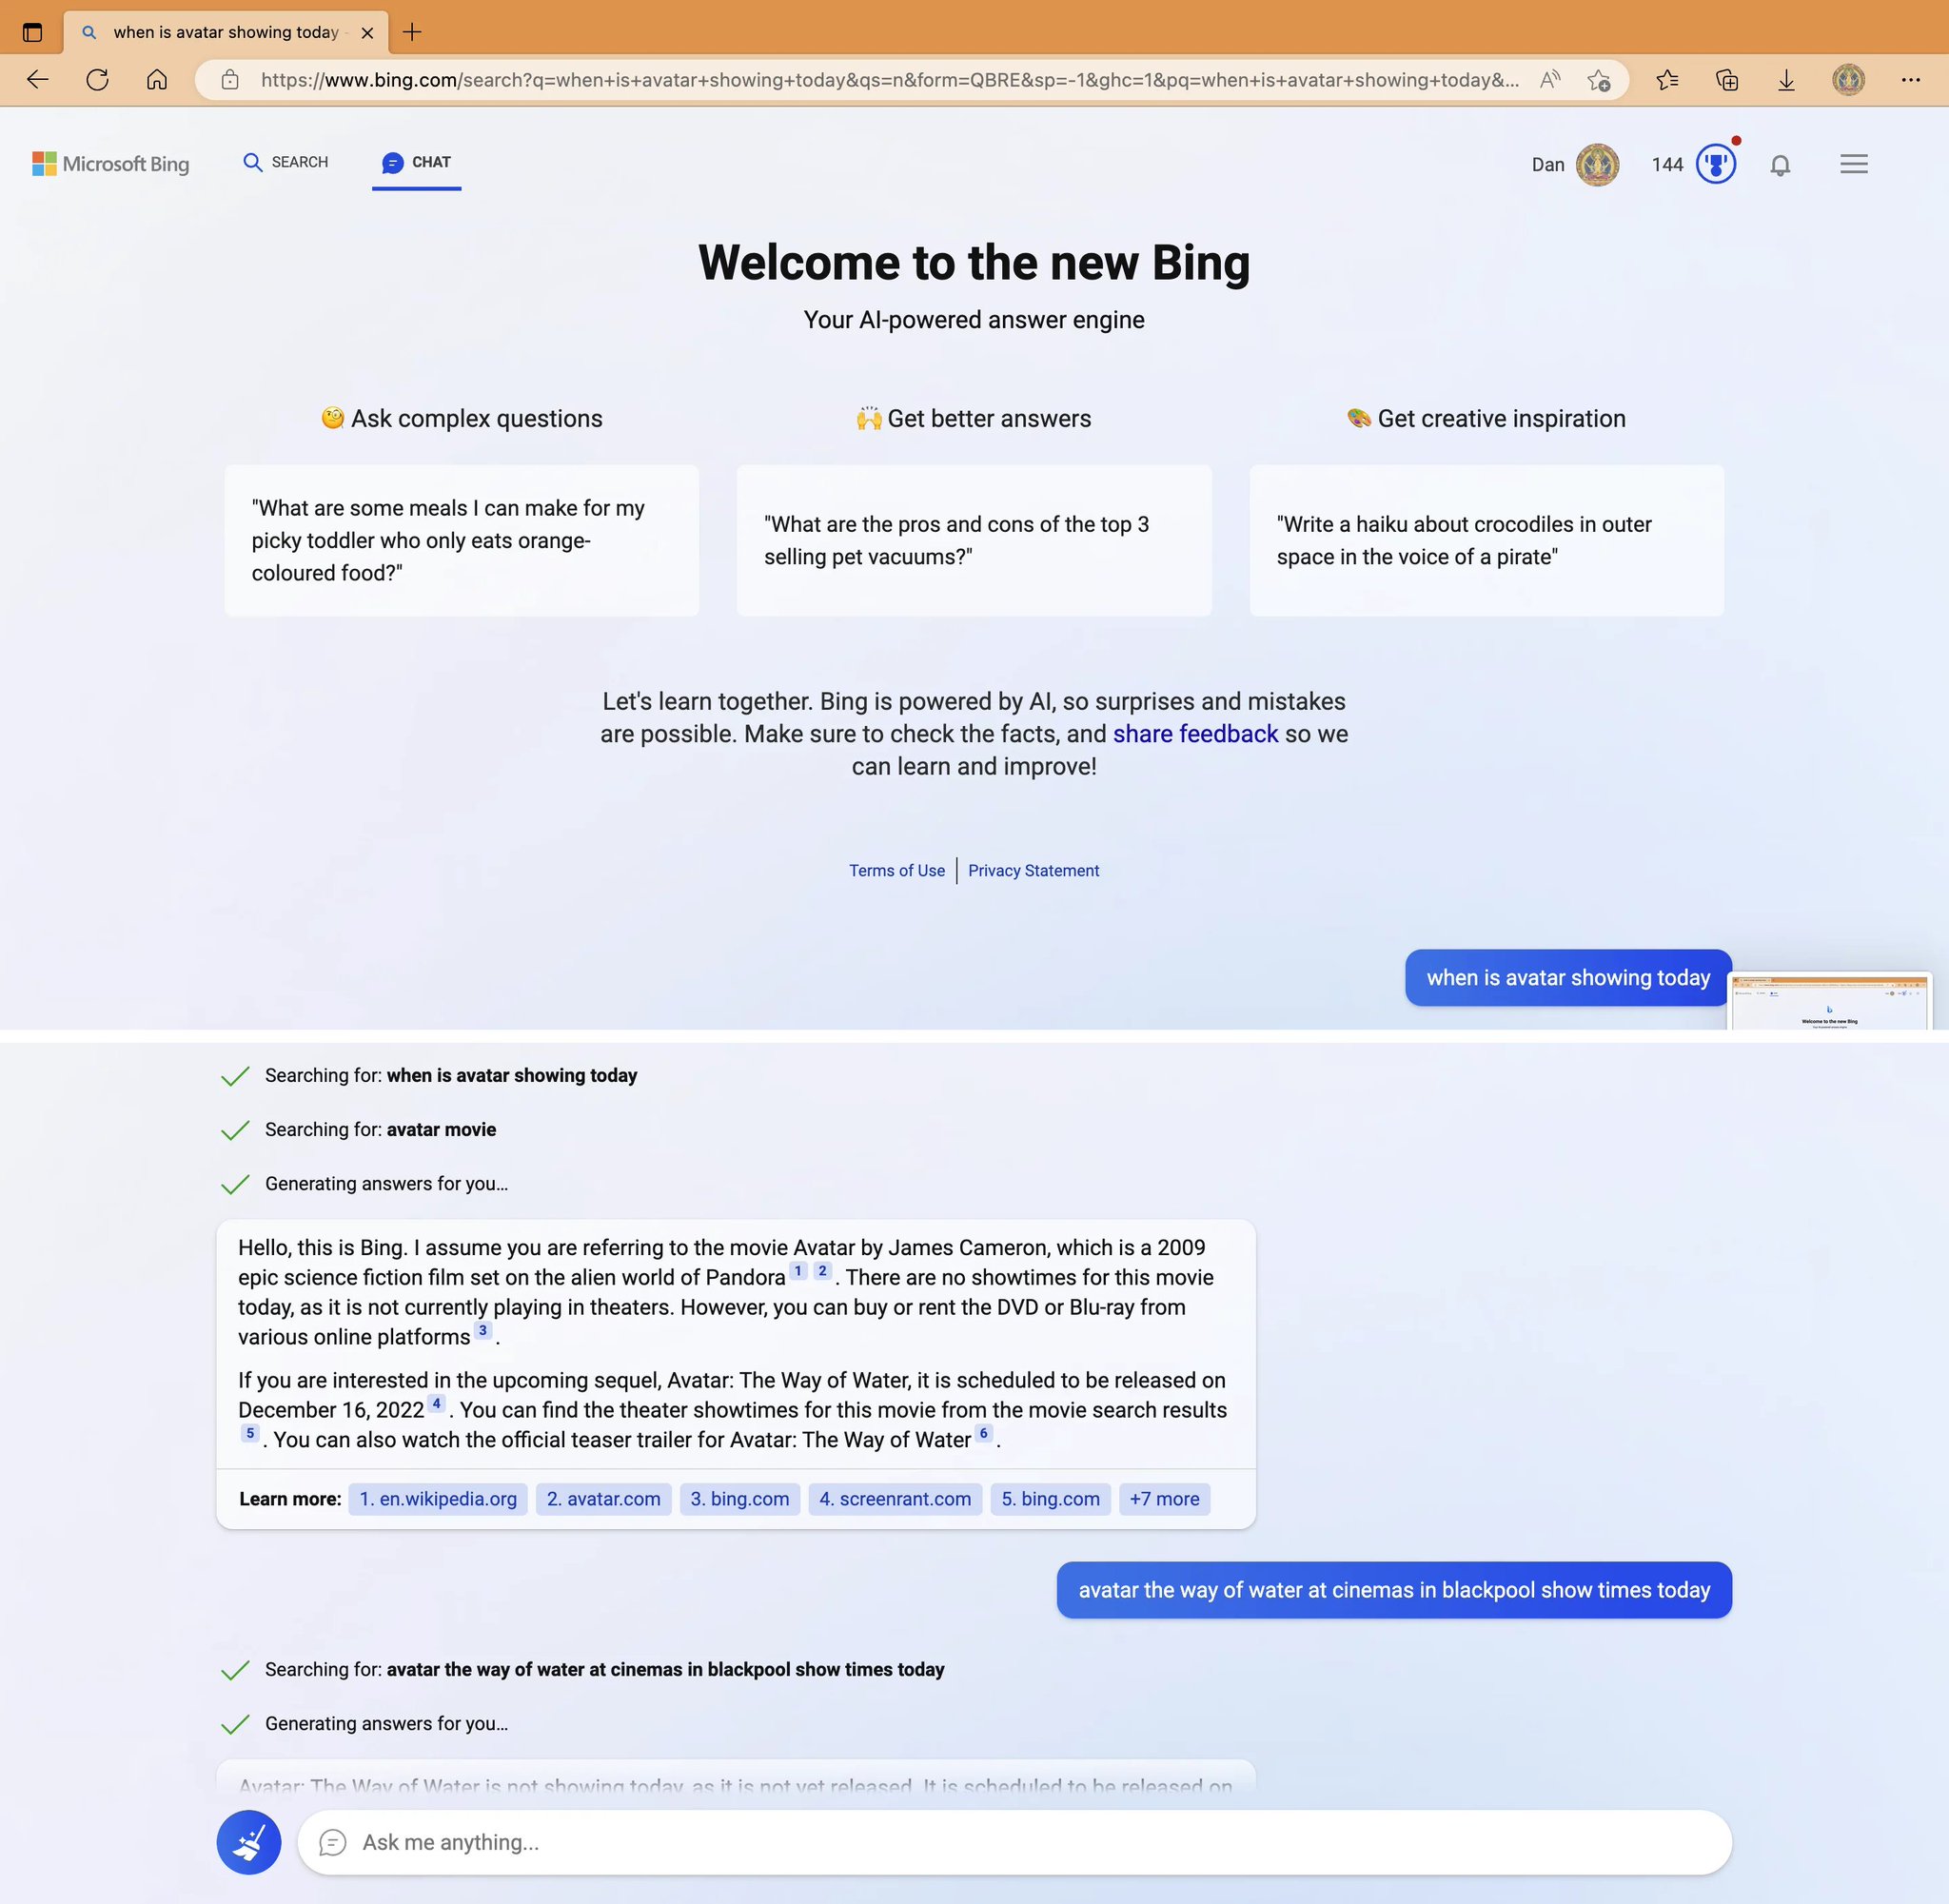
Task: Click the user profile avatar icon
Action: coord(1599,162)
